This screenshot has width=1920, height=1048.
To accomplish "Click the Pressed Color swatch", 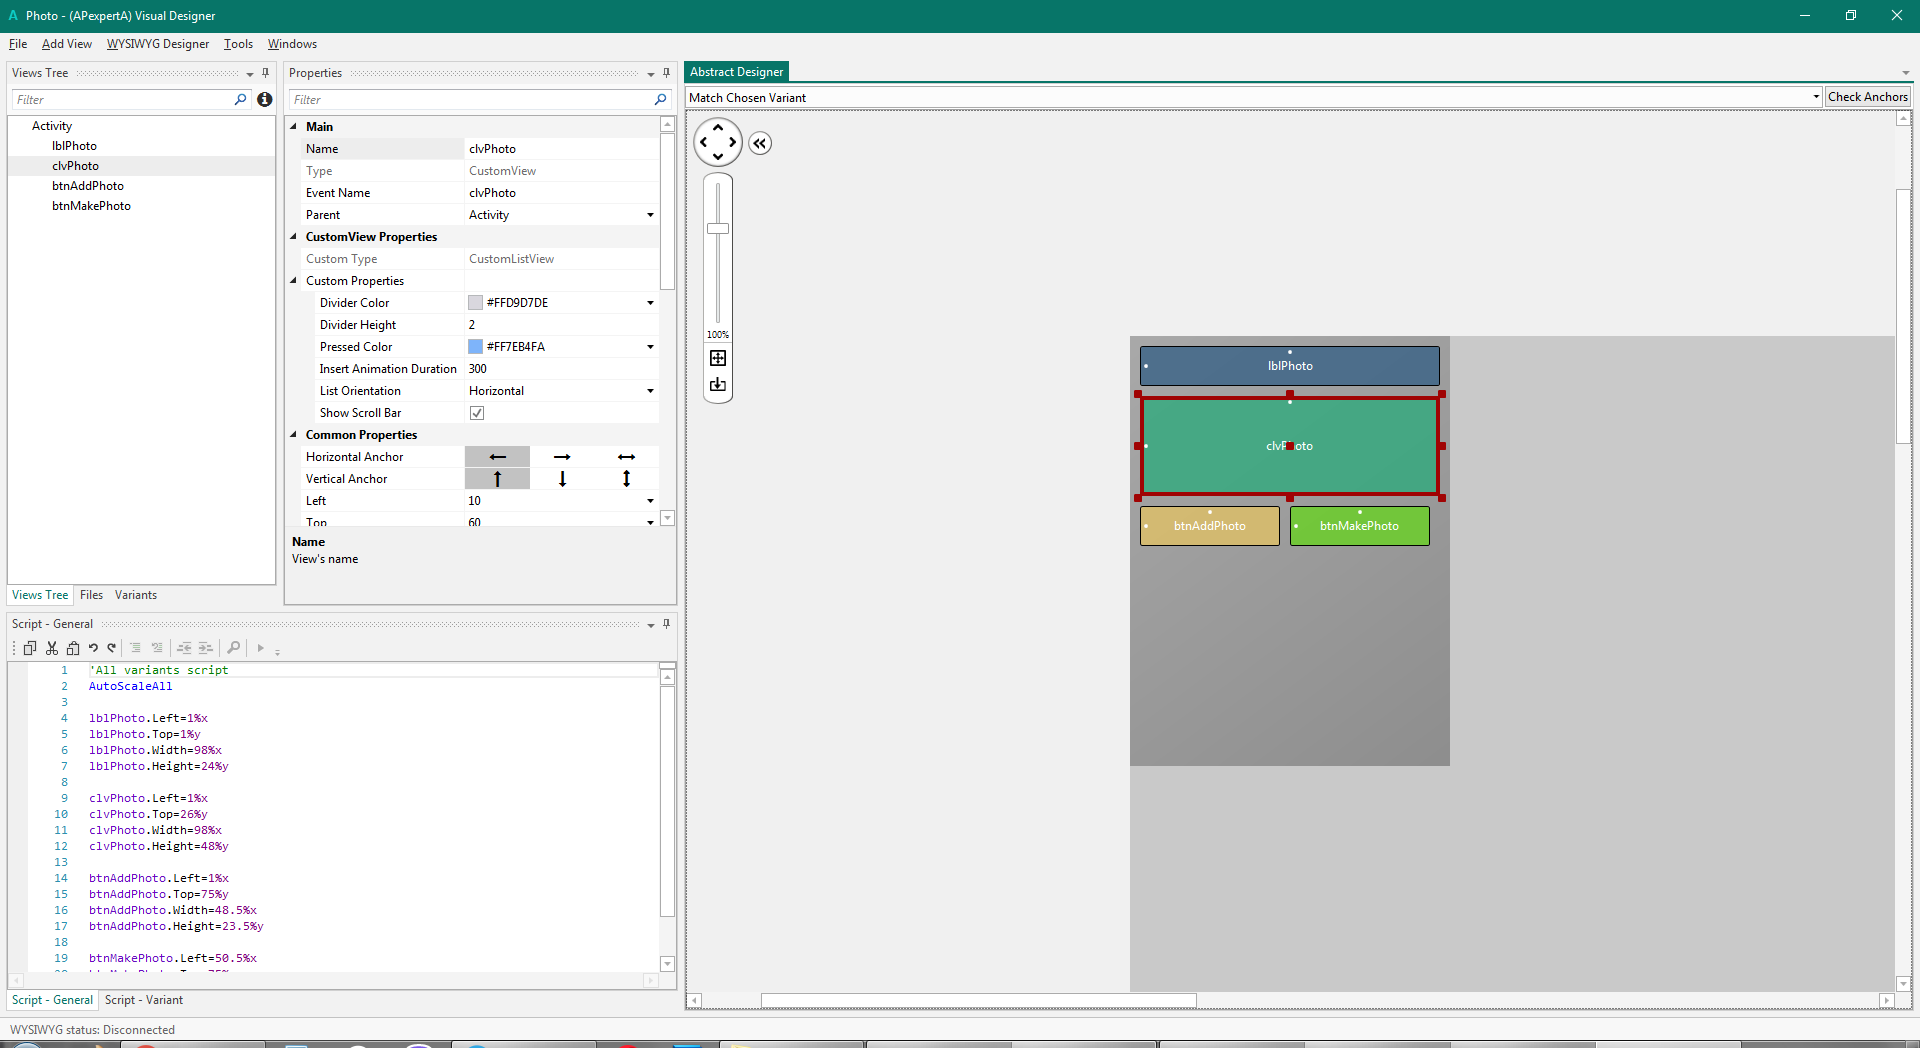I will [x=476, y=347].
